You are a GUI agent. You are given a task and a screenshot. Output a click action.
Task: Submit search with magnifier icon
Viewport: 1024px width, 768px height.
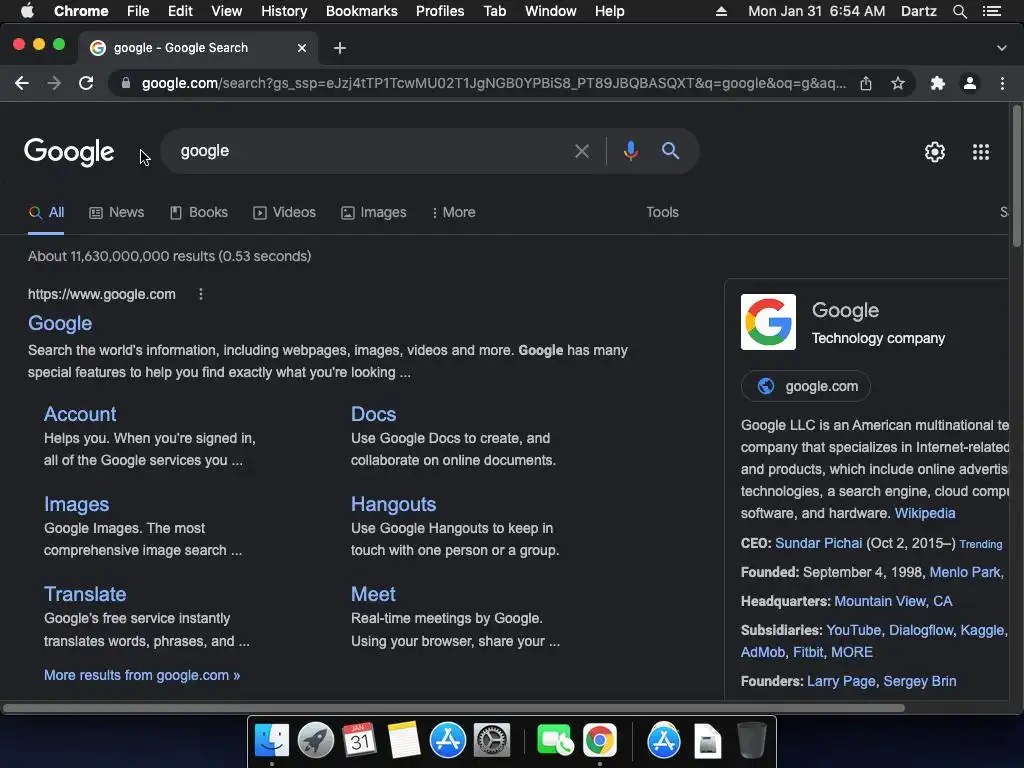pyautogui.click(x=670, y=151)
